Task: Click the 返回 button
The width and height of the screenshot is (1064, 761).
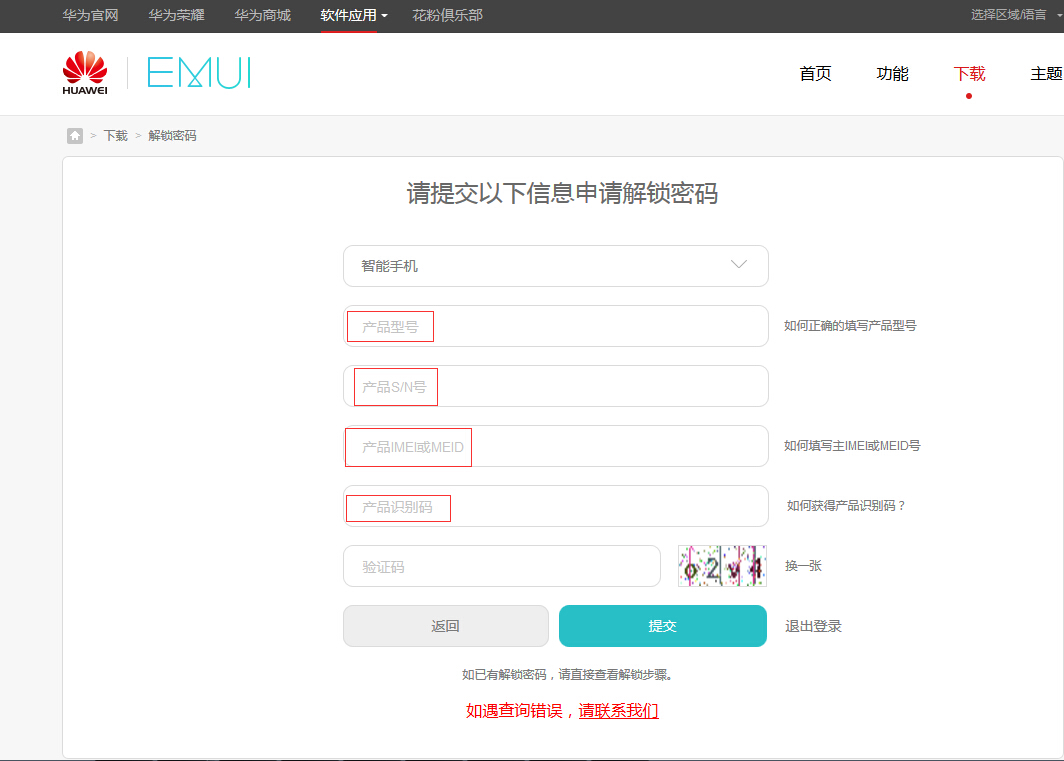Action: pos(446,626)
